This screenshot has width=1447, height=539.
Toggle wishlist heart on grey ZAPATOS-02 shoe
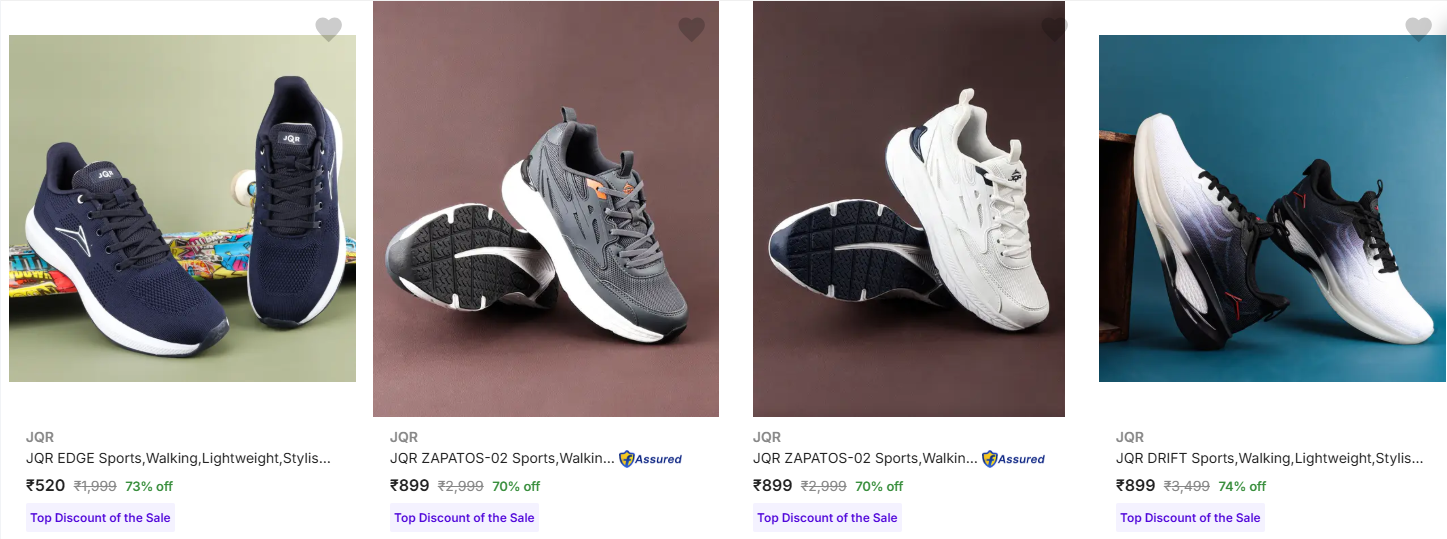click(x=692, y=29)
